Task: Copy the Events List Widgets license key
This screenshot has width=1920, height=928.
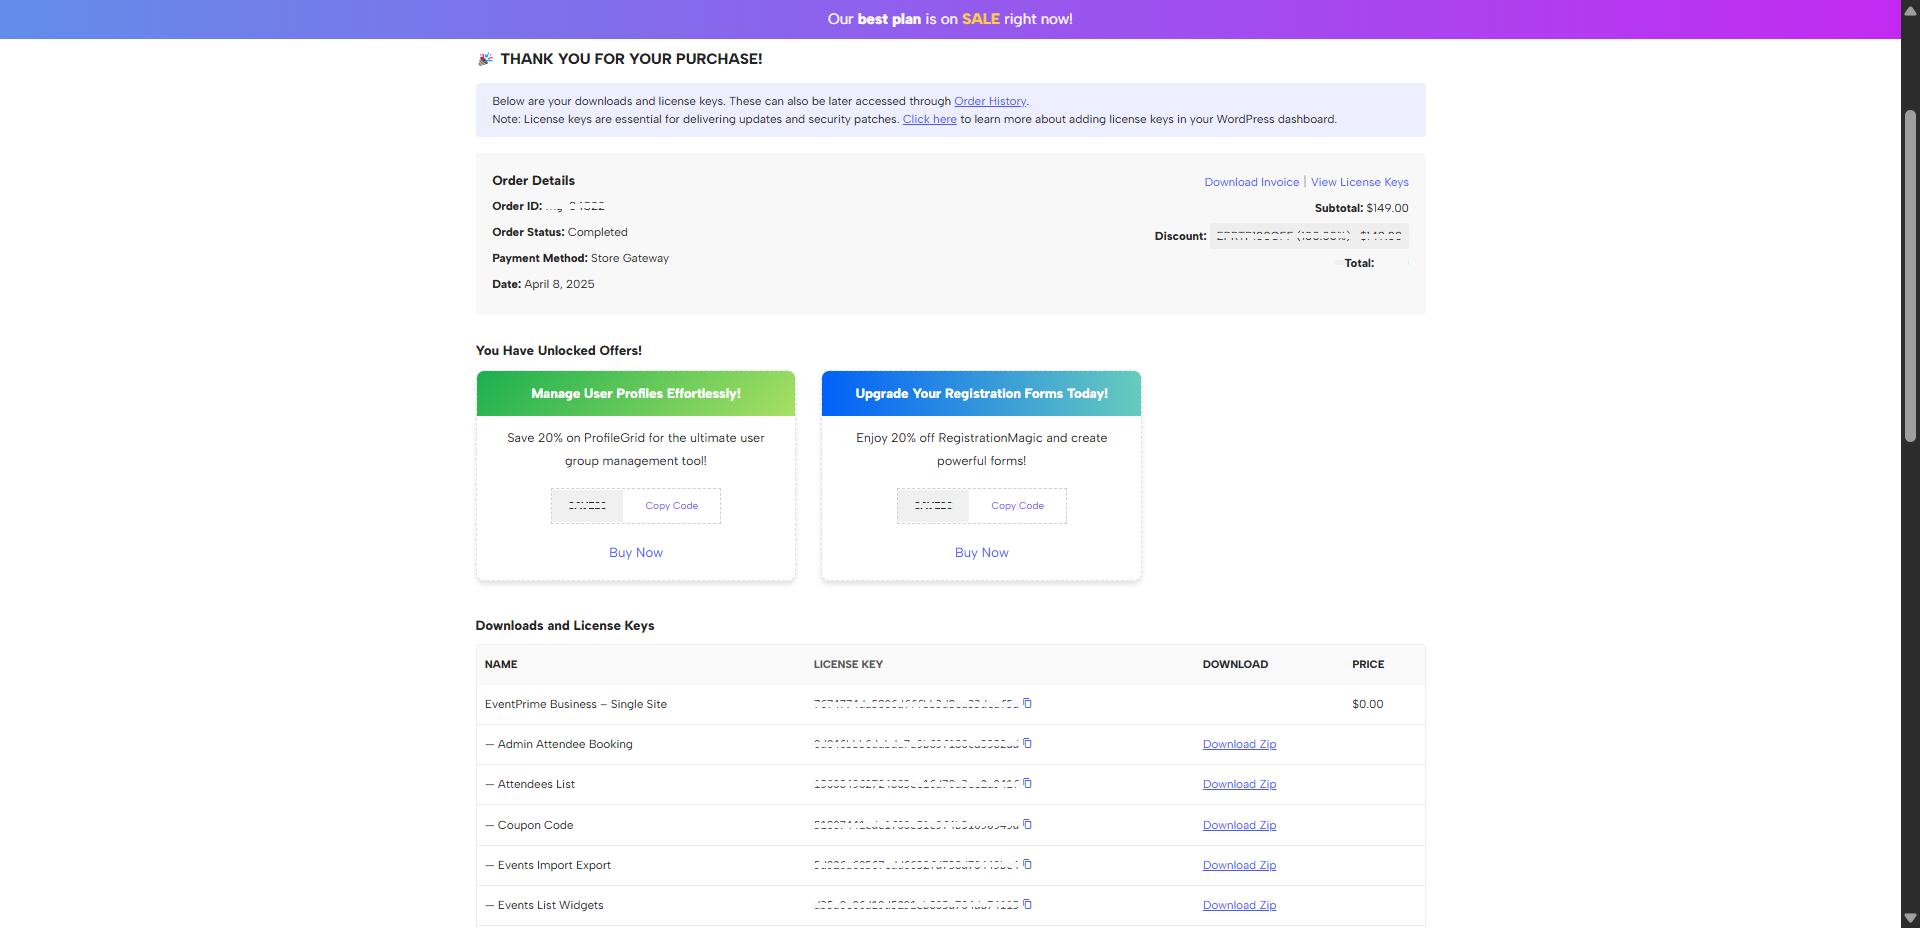Action: pyautogui.click(x=1027, y=905)
